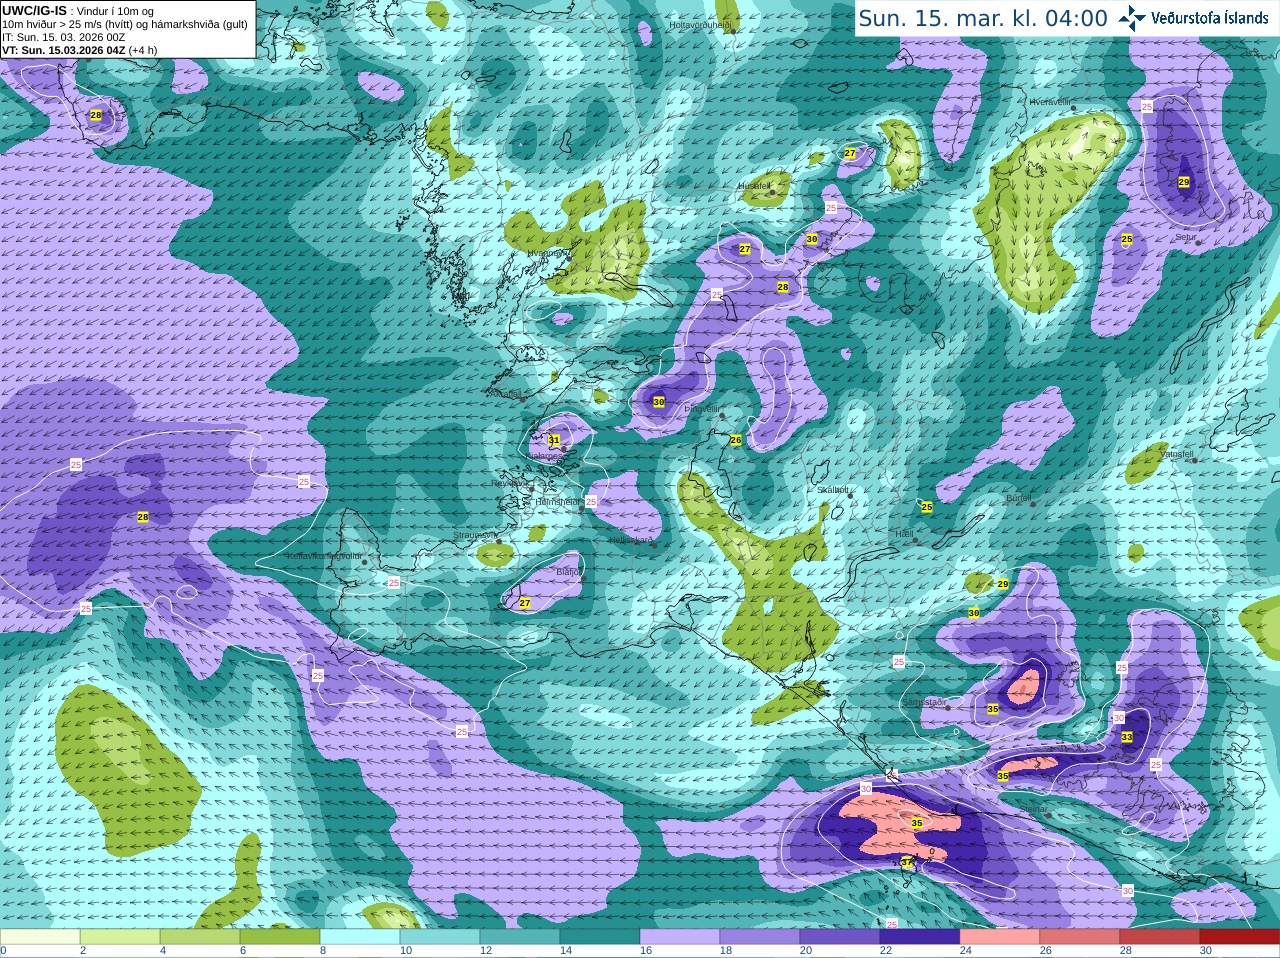Click the legend tick label "8"
This screenshot has width=1280, height=958.
323,951
